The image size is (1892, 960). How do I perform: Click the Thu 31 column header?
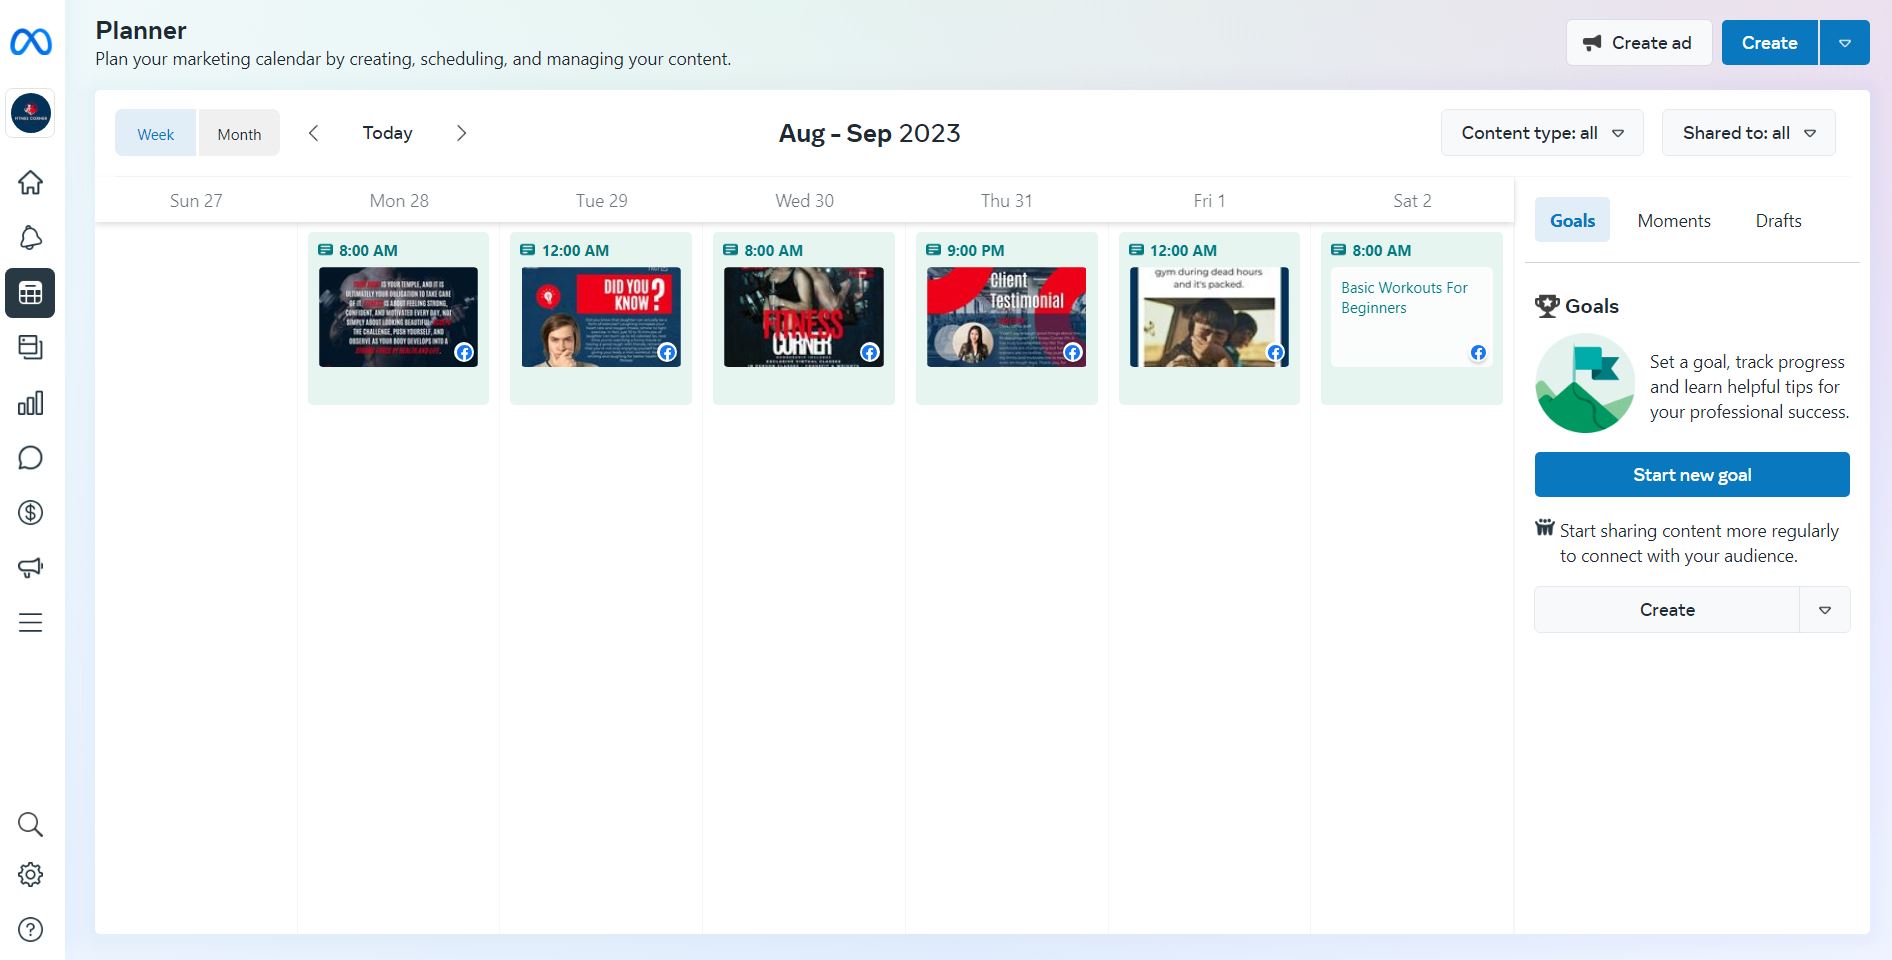tap(1007, 200)
